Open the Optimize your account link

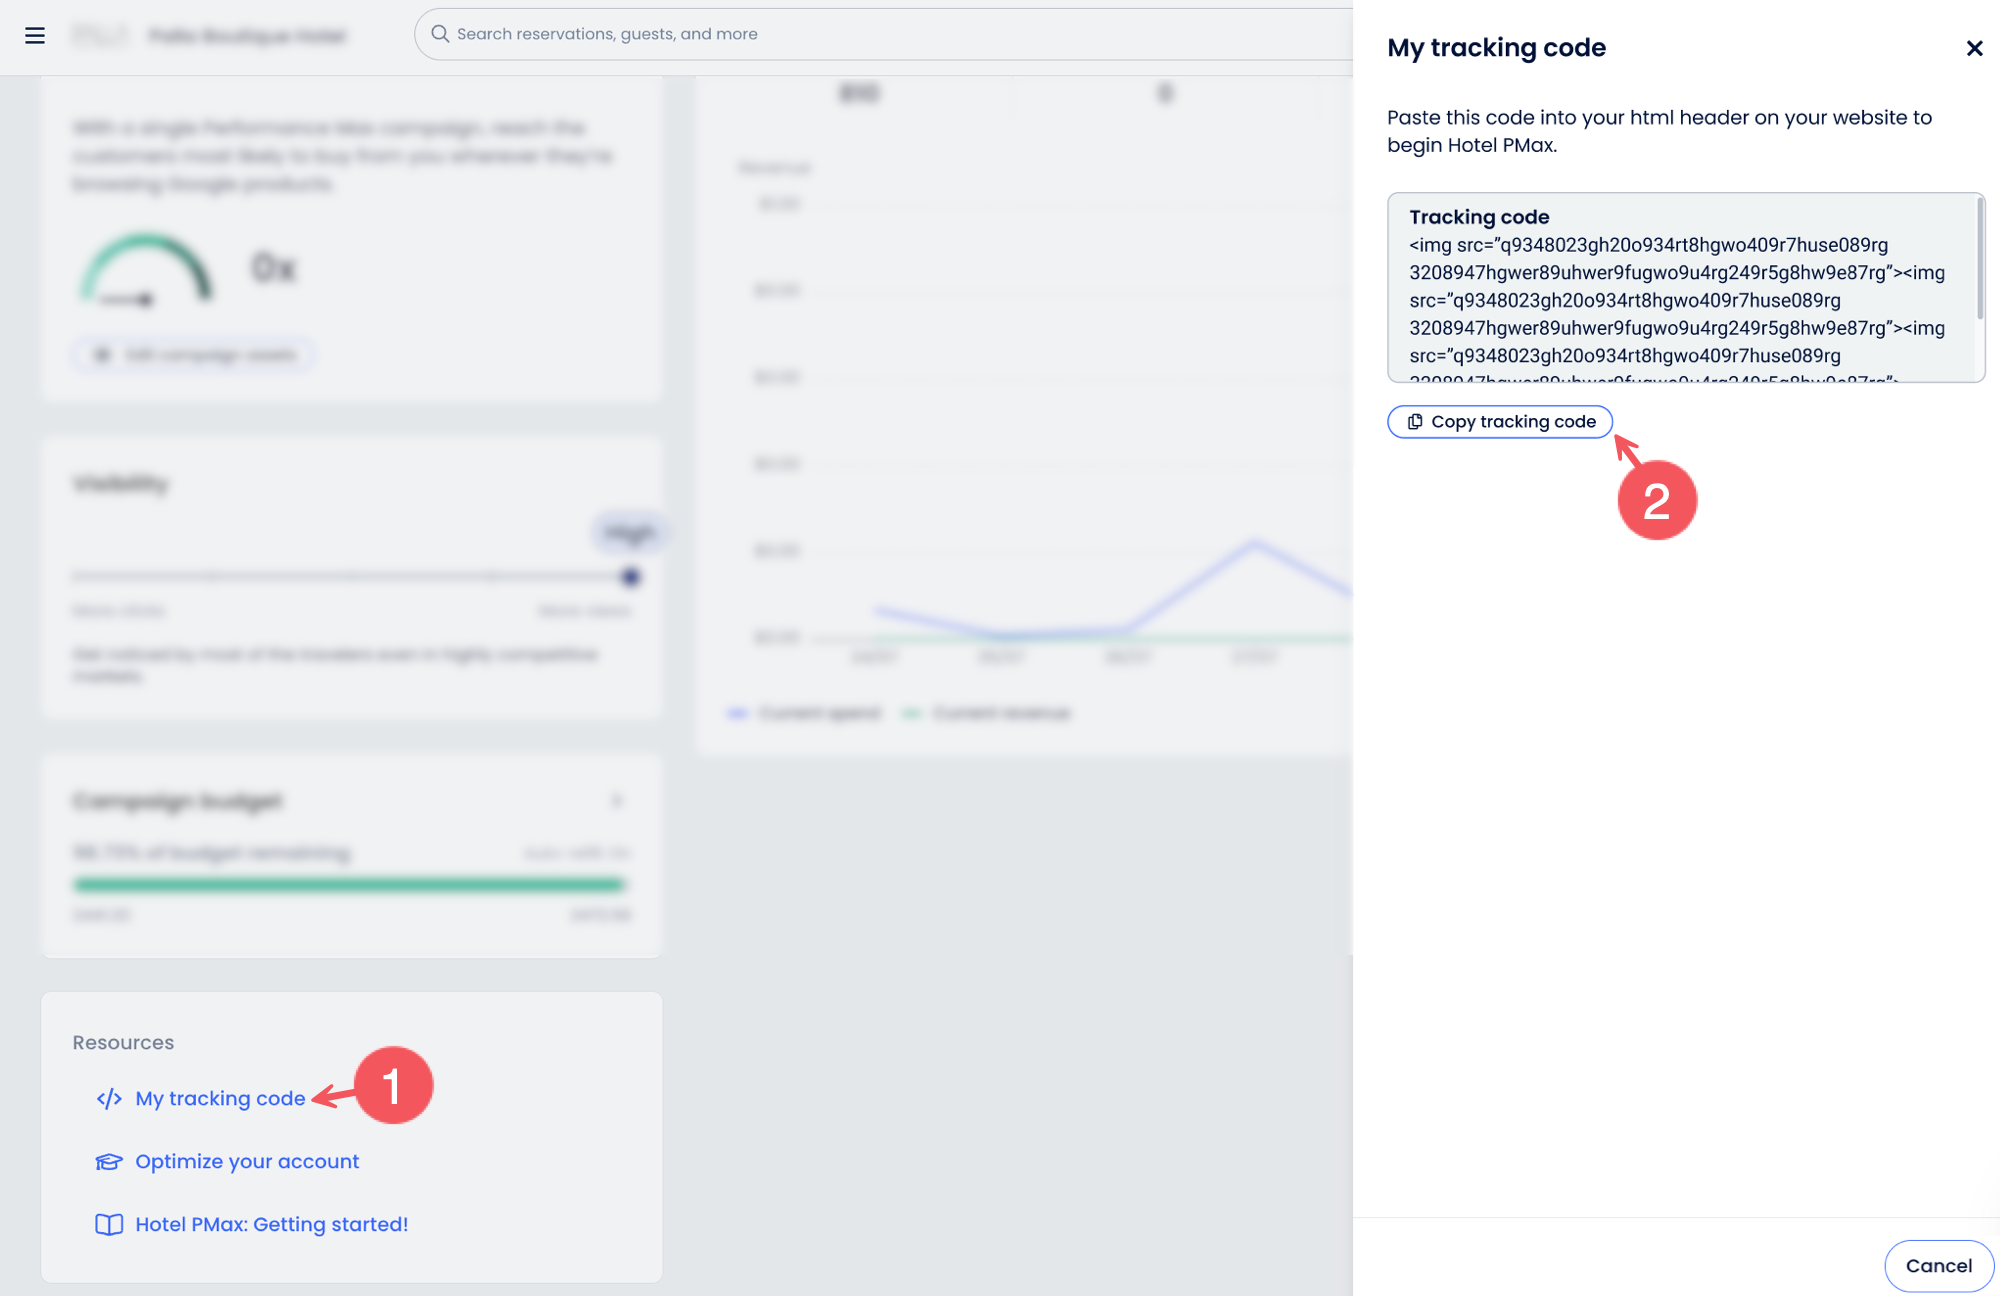pos(247,1162)
